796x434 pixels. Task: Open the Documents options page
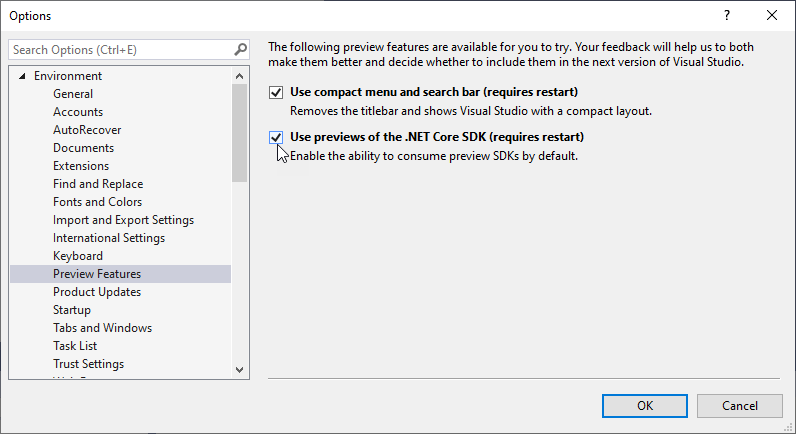pos(84,148)
